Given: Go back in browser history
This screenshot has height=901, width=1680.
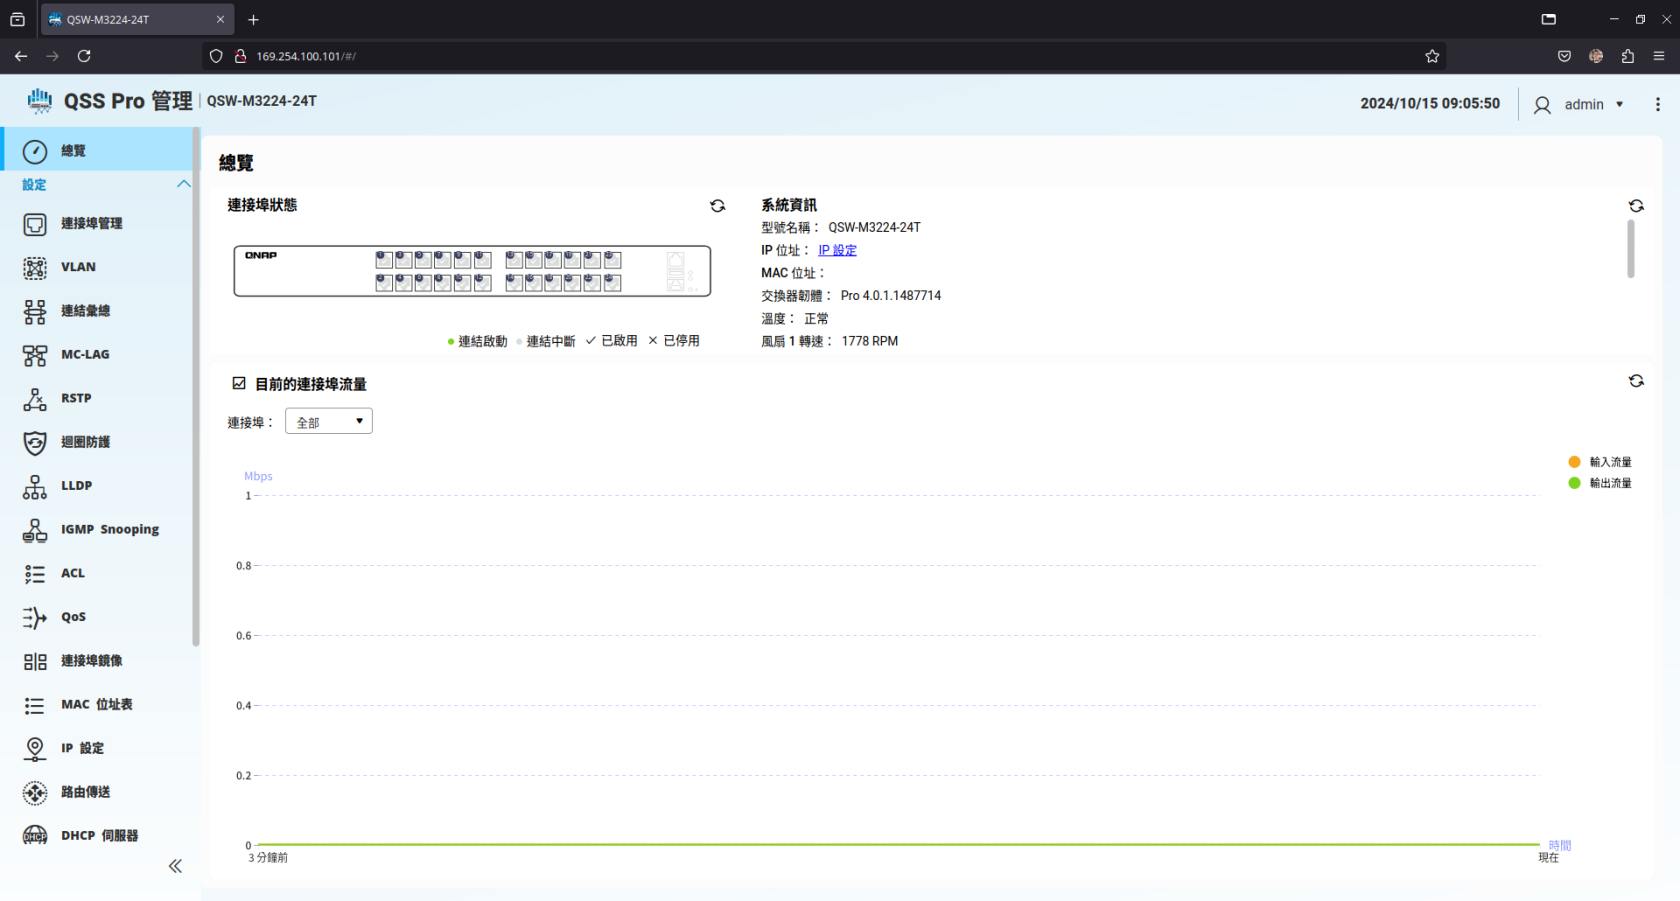Looking at the screenshot, I should [21, 56].
